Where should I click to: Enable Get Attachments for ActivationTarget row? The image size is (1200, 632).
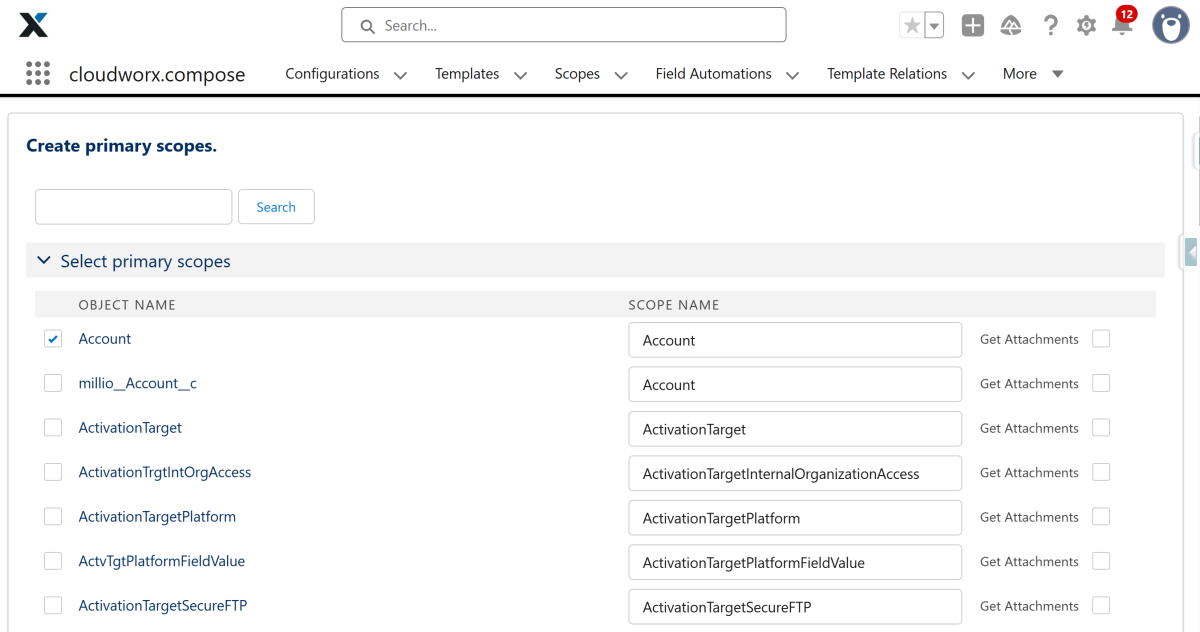tap(1101, 428)
